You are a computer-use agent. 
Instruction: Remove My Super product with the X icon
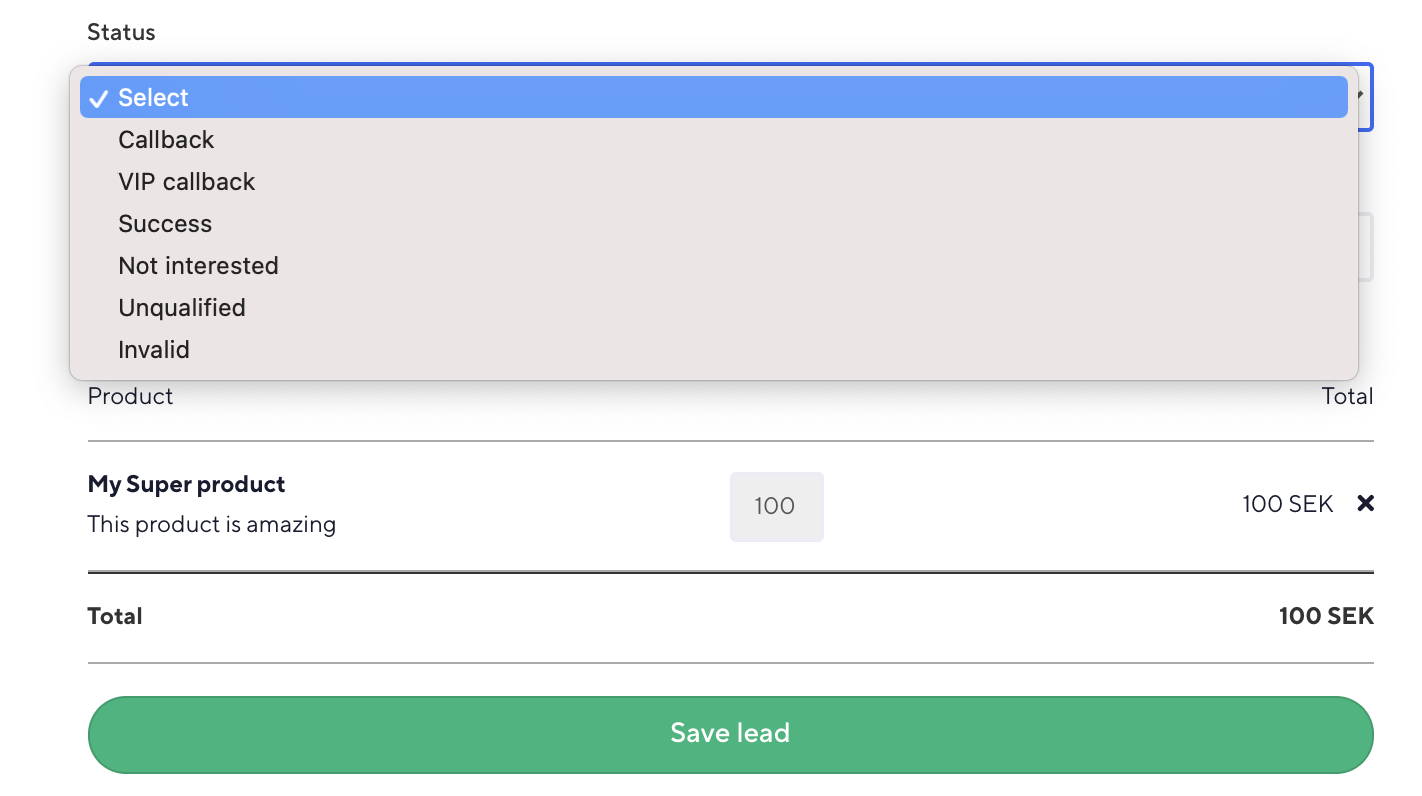point(1365,504)
